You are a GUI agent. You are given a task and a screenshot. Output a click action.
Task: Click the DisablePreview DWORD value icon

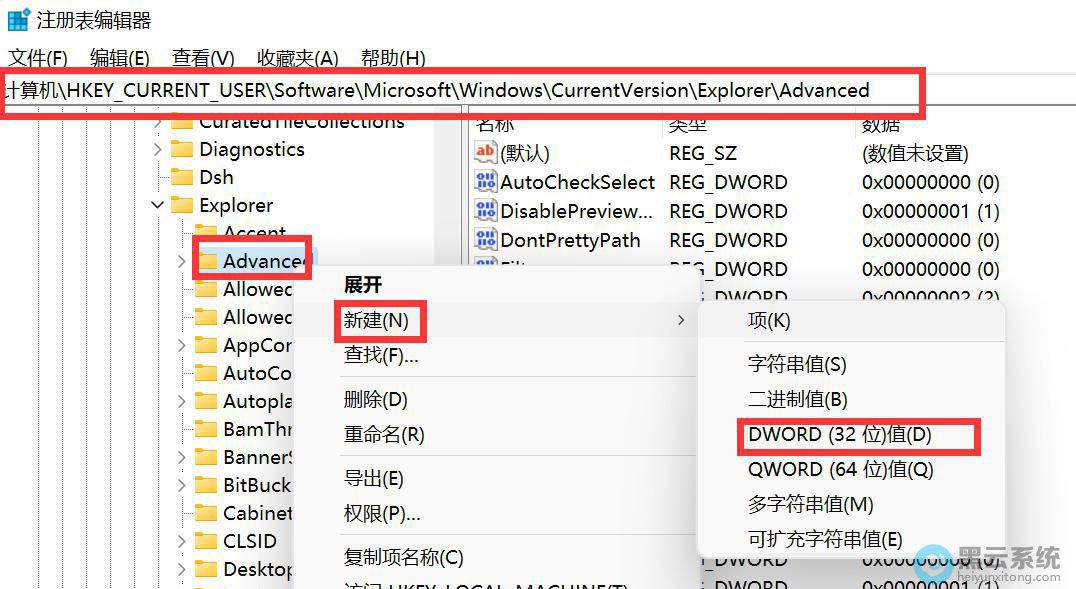[x=486, y=211]
